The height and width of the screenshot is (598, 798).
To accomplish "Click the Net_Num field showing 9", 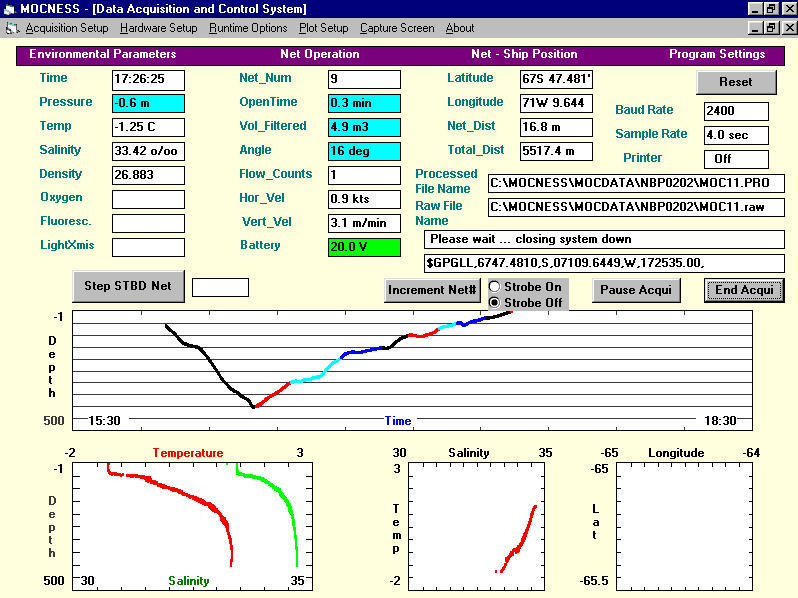I will (x=364, y=79).
